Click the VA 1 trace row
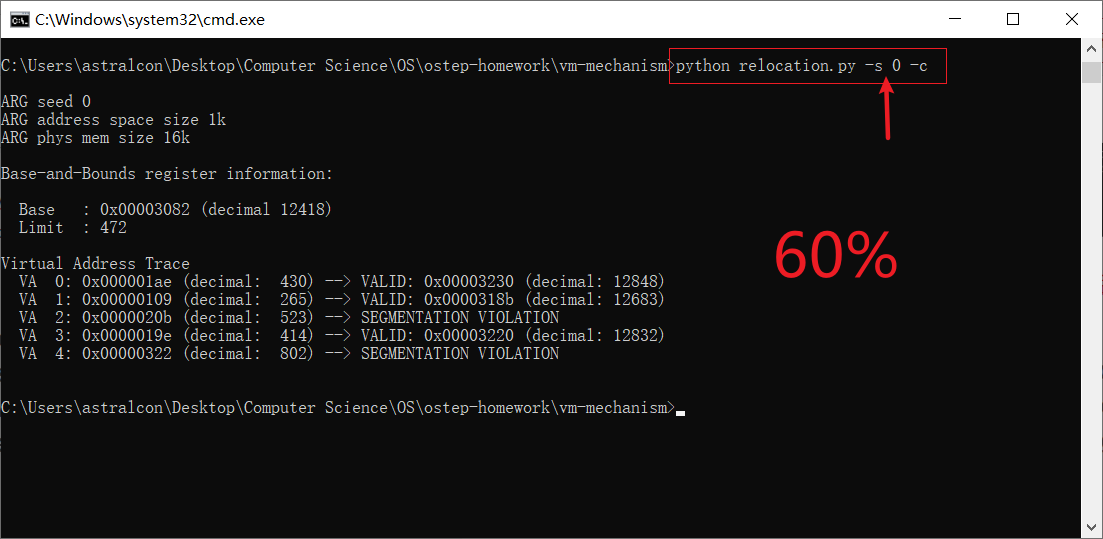 click(342, 300)
